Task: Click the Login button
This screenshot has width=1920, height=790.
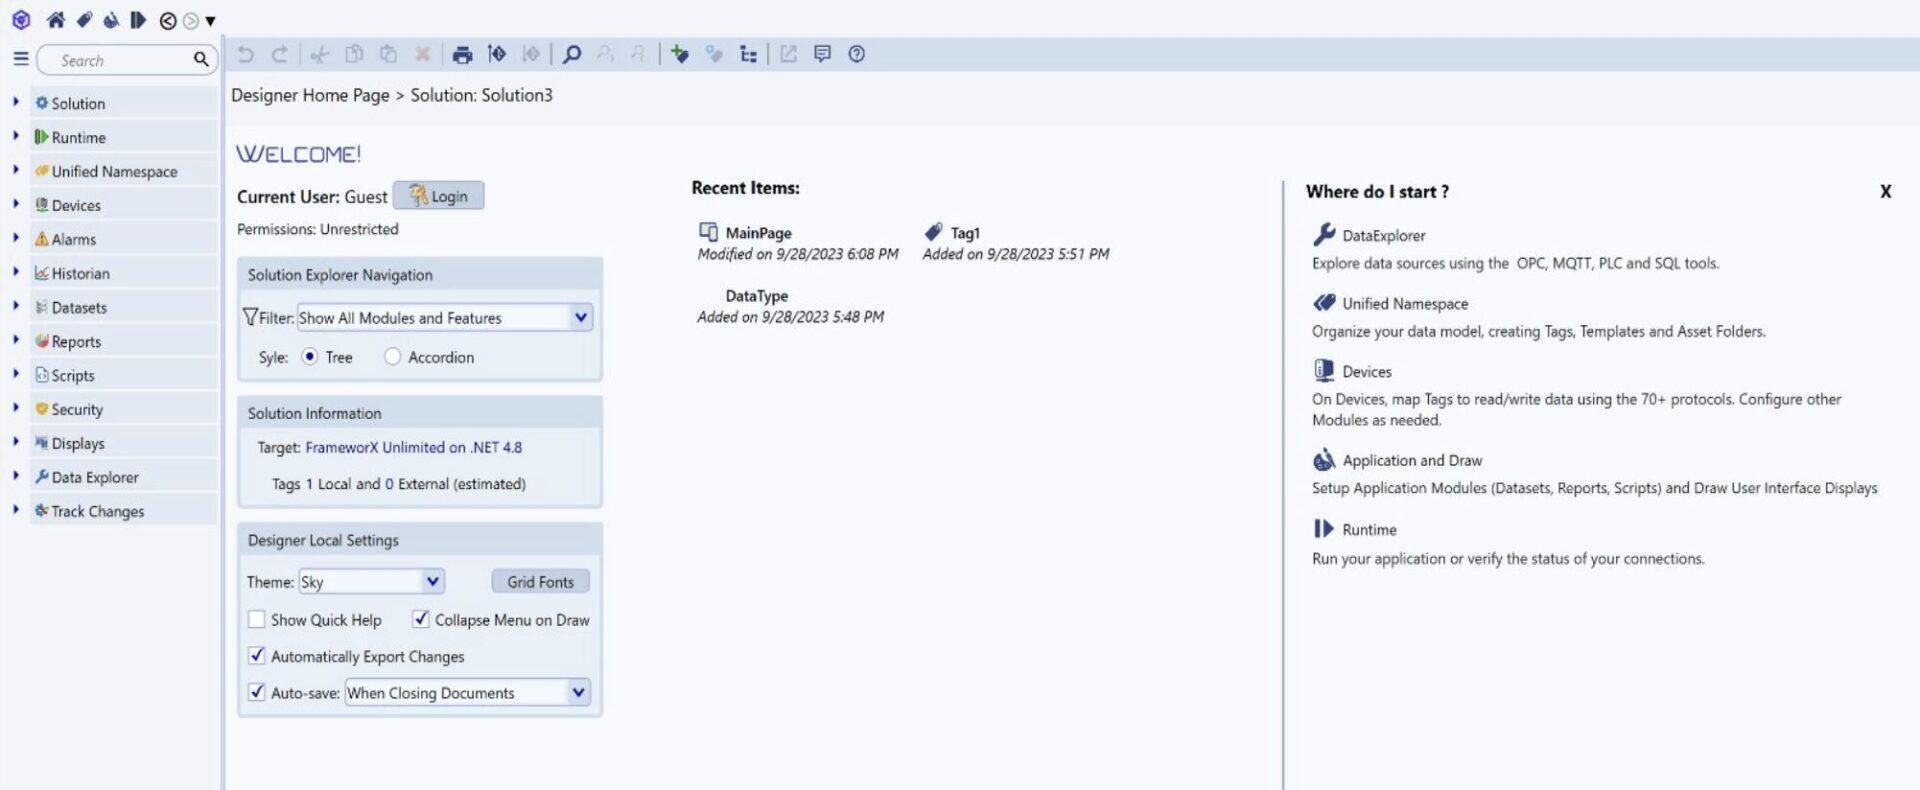Action: [439, 196]
